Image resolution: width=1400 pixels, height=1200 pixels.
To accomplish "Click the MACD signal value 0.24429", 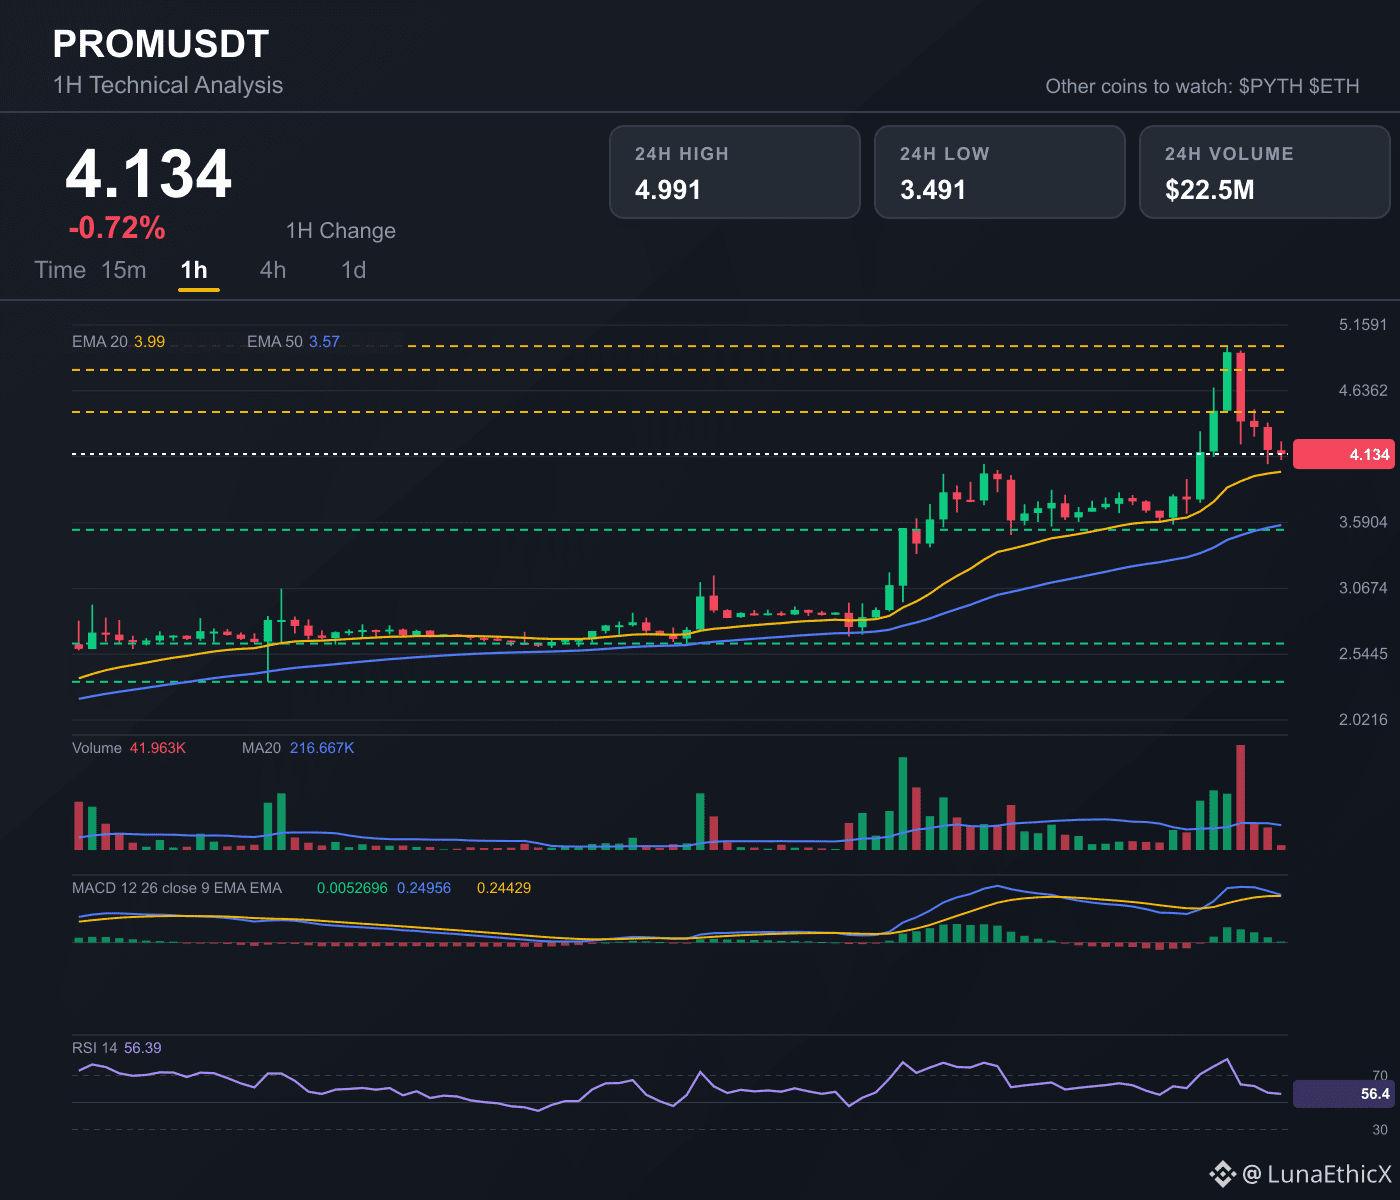I will pyautogui.click(x=504, y=888).
